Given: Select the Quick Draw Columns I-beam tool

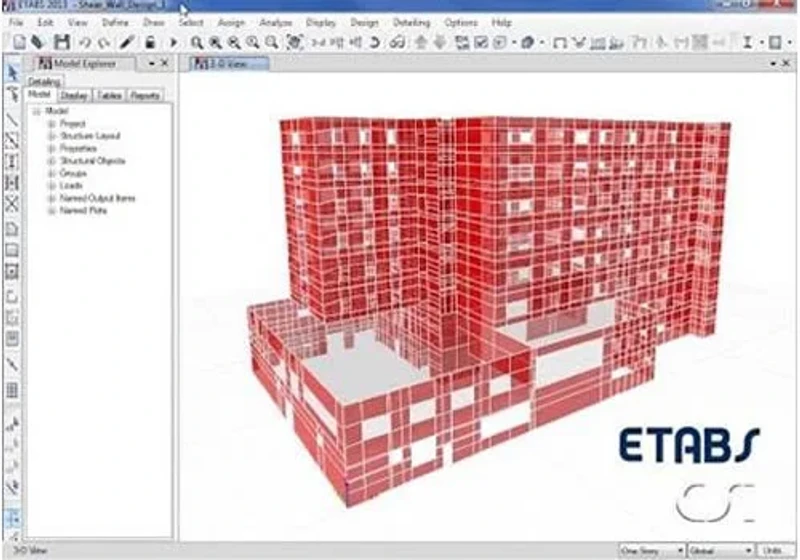Looking at the screenshot, I should click(x=12, y=162).
